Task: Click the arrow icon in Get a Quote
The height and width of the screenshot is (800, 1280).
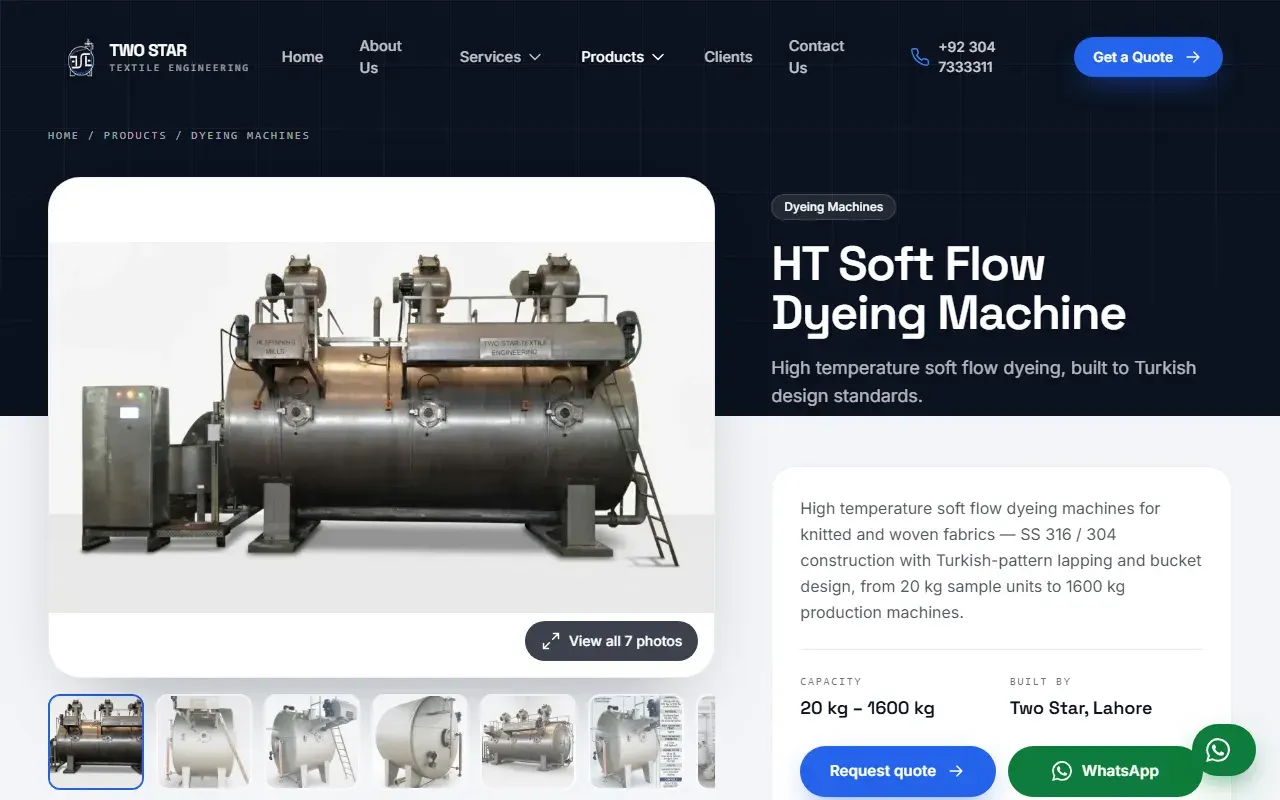Action: click(1193, 57)
